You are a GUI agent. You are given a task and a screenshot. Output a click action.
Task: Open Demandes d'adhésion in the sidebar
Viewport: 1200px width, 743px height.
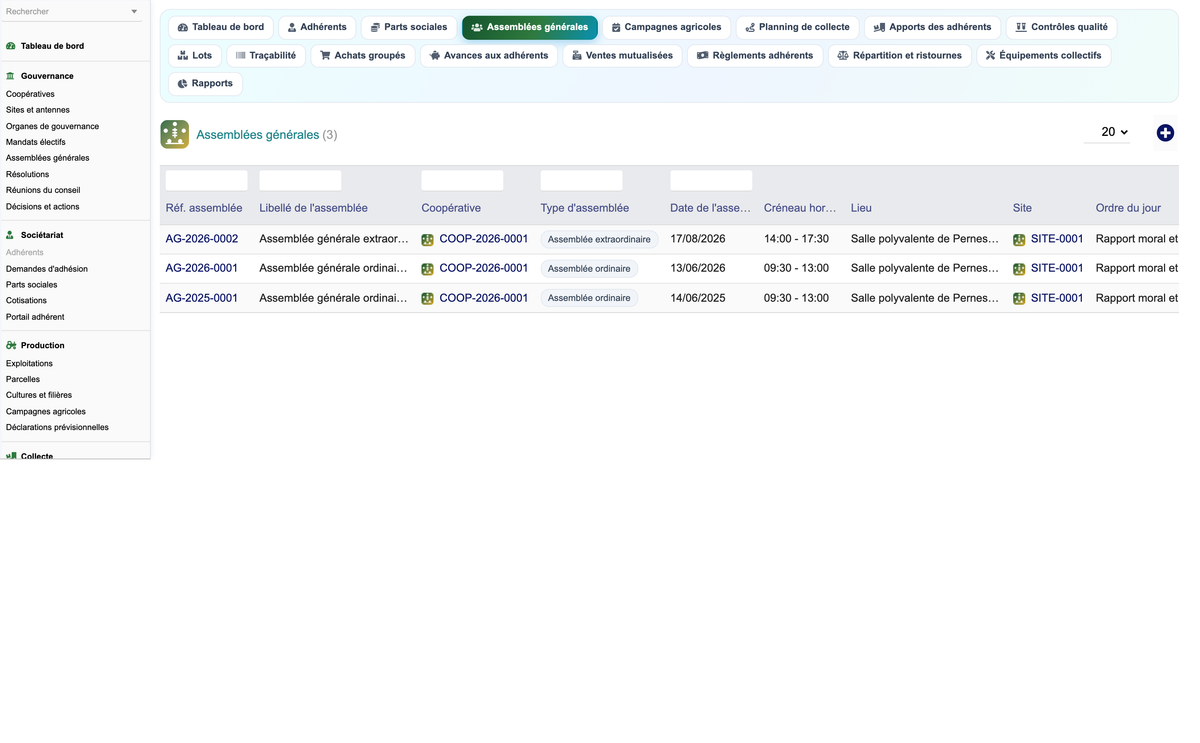click(47, 269)
